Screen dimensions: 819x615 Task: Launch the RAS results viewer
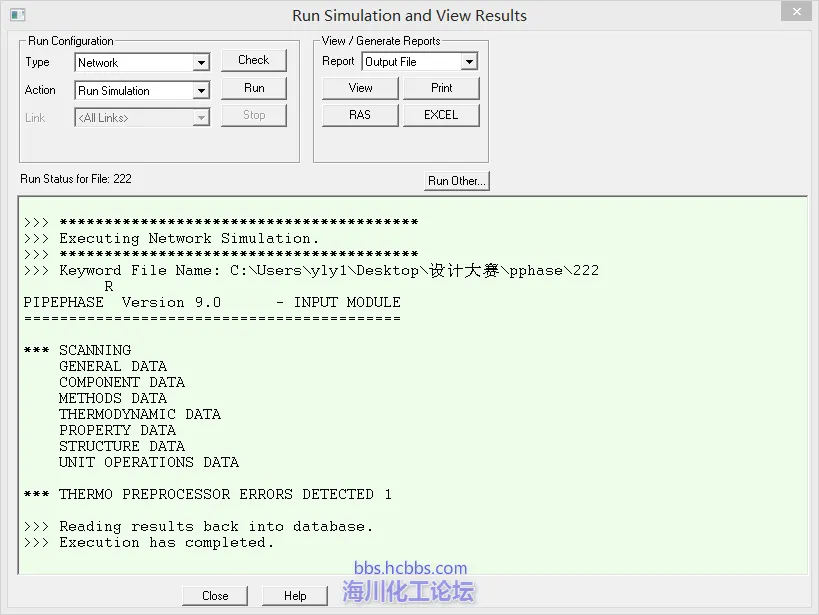360,115
